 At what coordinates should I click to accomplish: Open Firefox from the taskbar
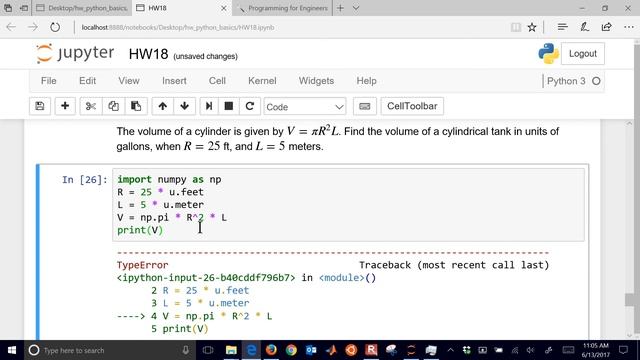(271, 350)
